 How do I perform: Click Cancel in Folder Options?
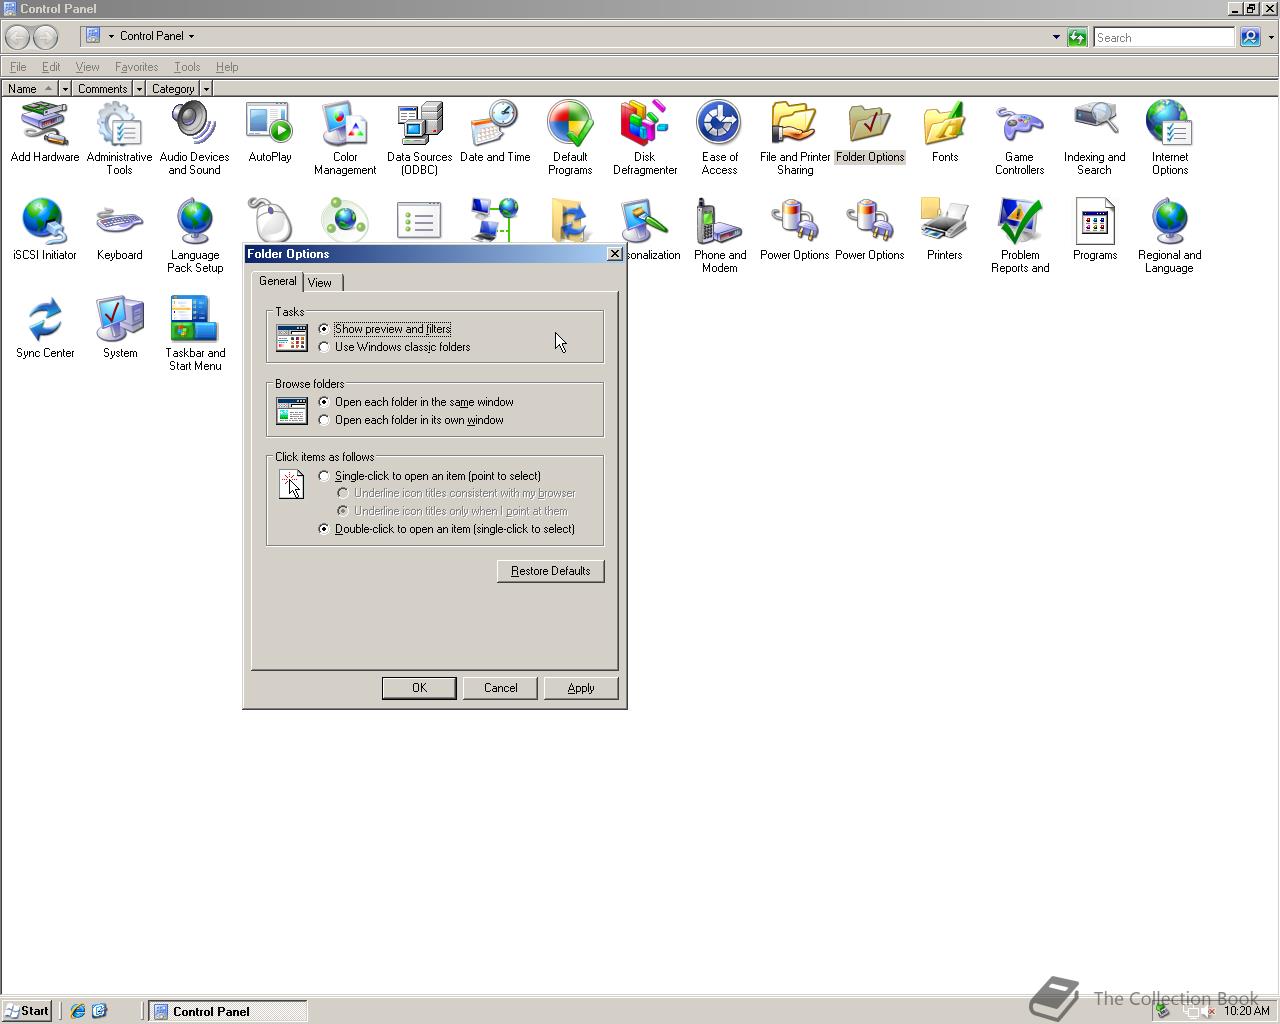pos(500,688)
